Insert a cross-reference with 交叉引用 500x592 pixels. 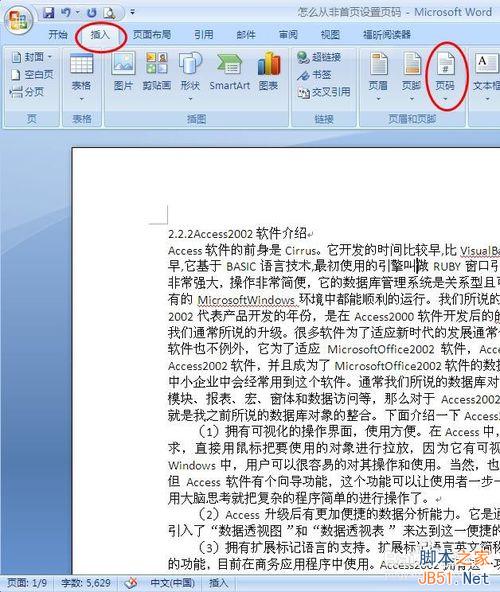[x=324, y=92]
